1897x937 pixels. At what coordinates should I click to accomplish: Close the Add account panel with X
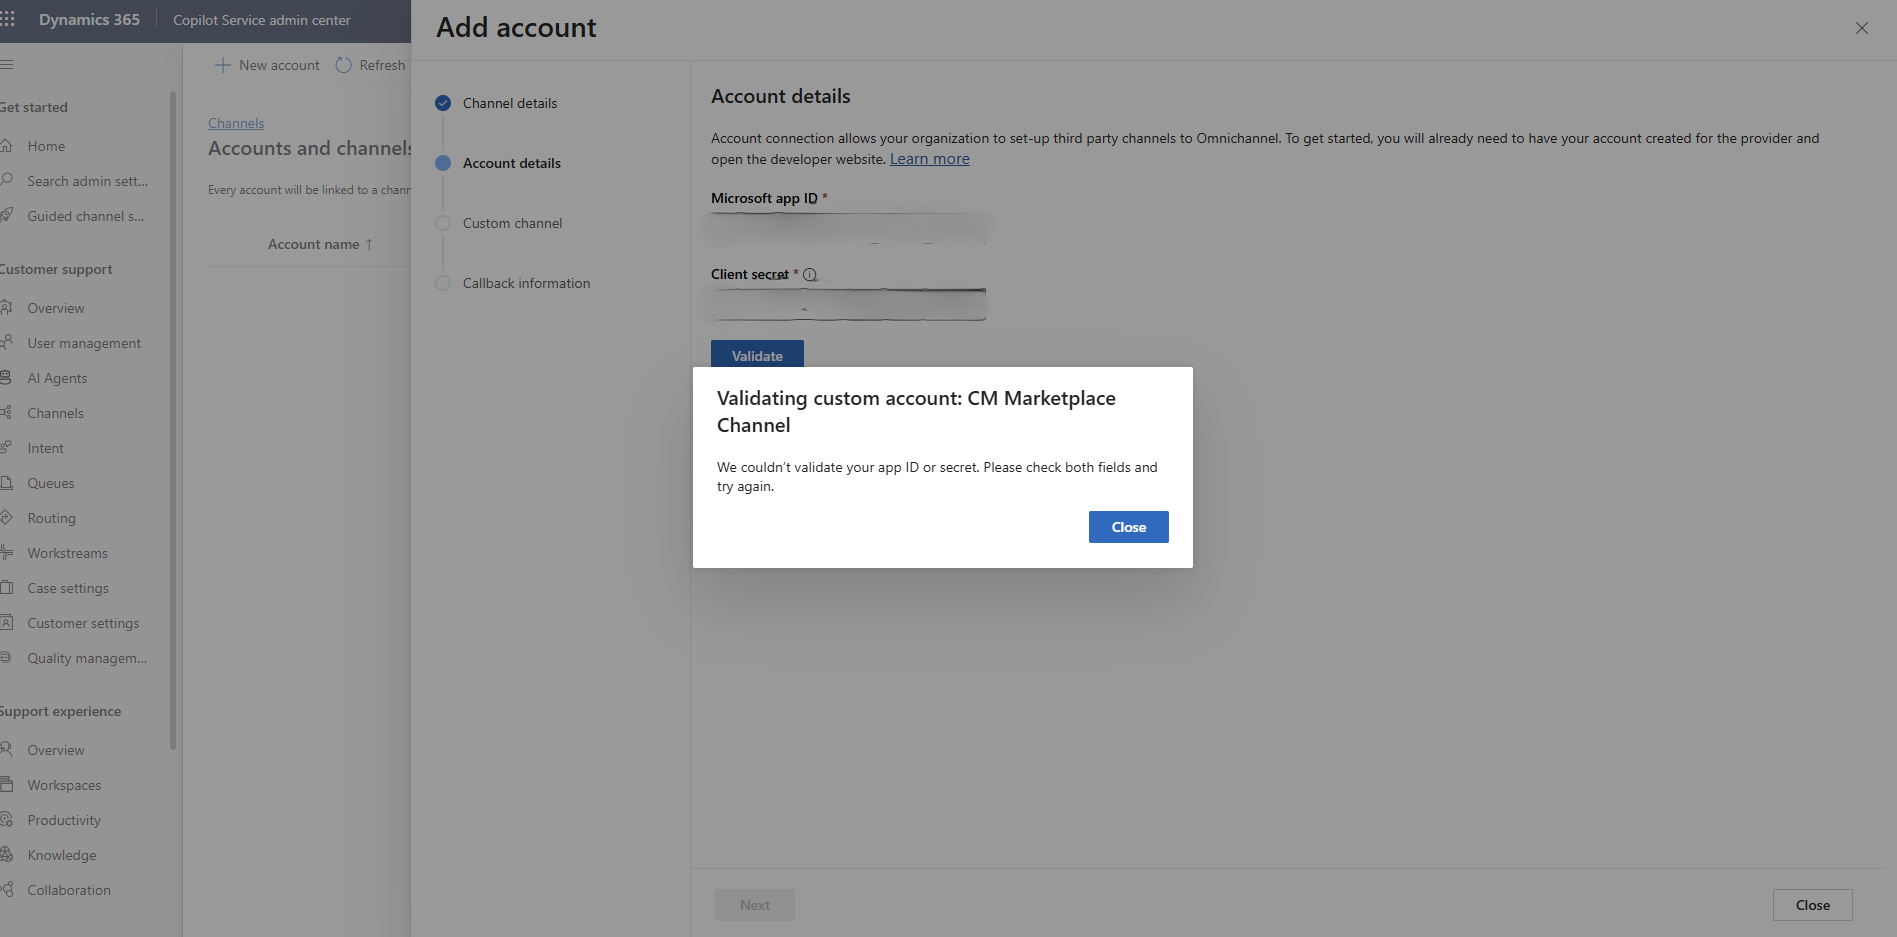click(1862, 28)
